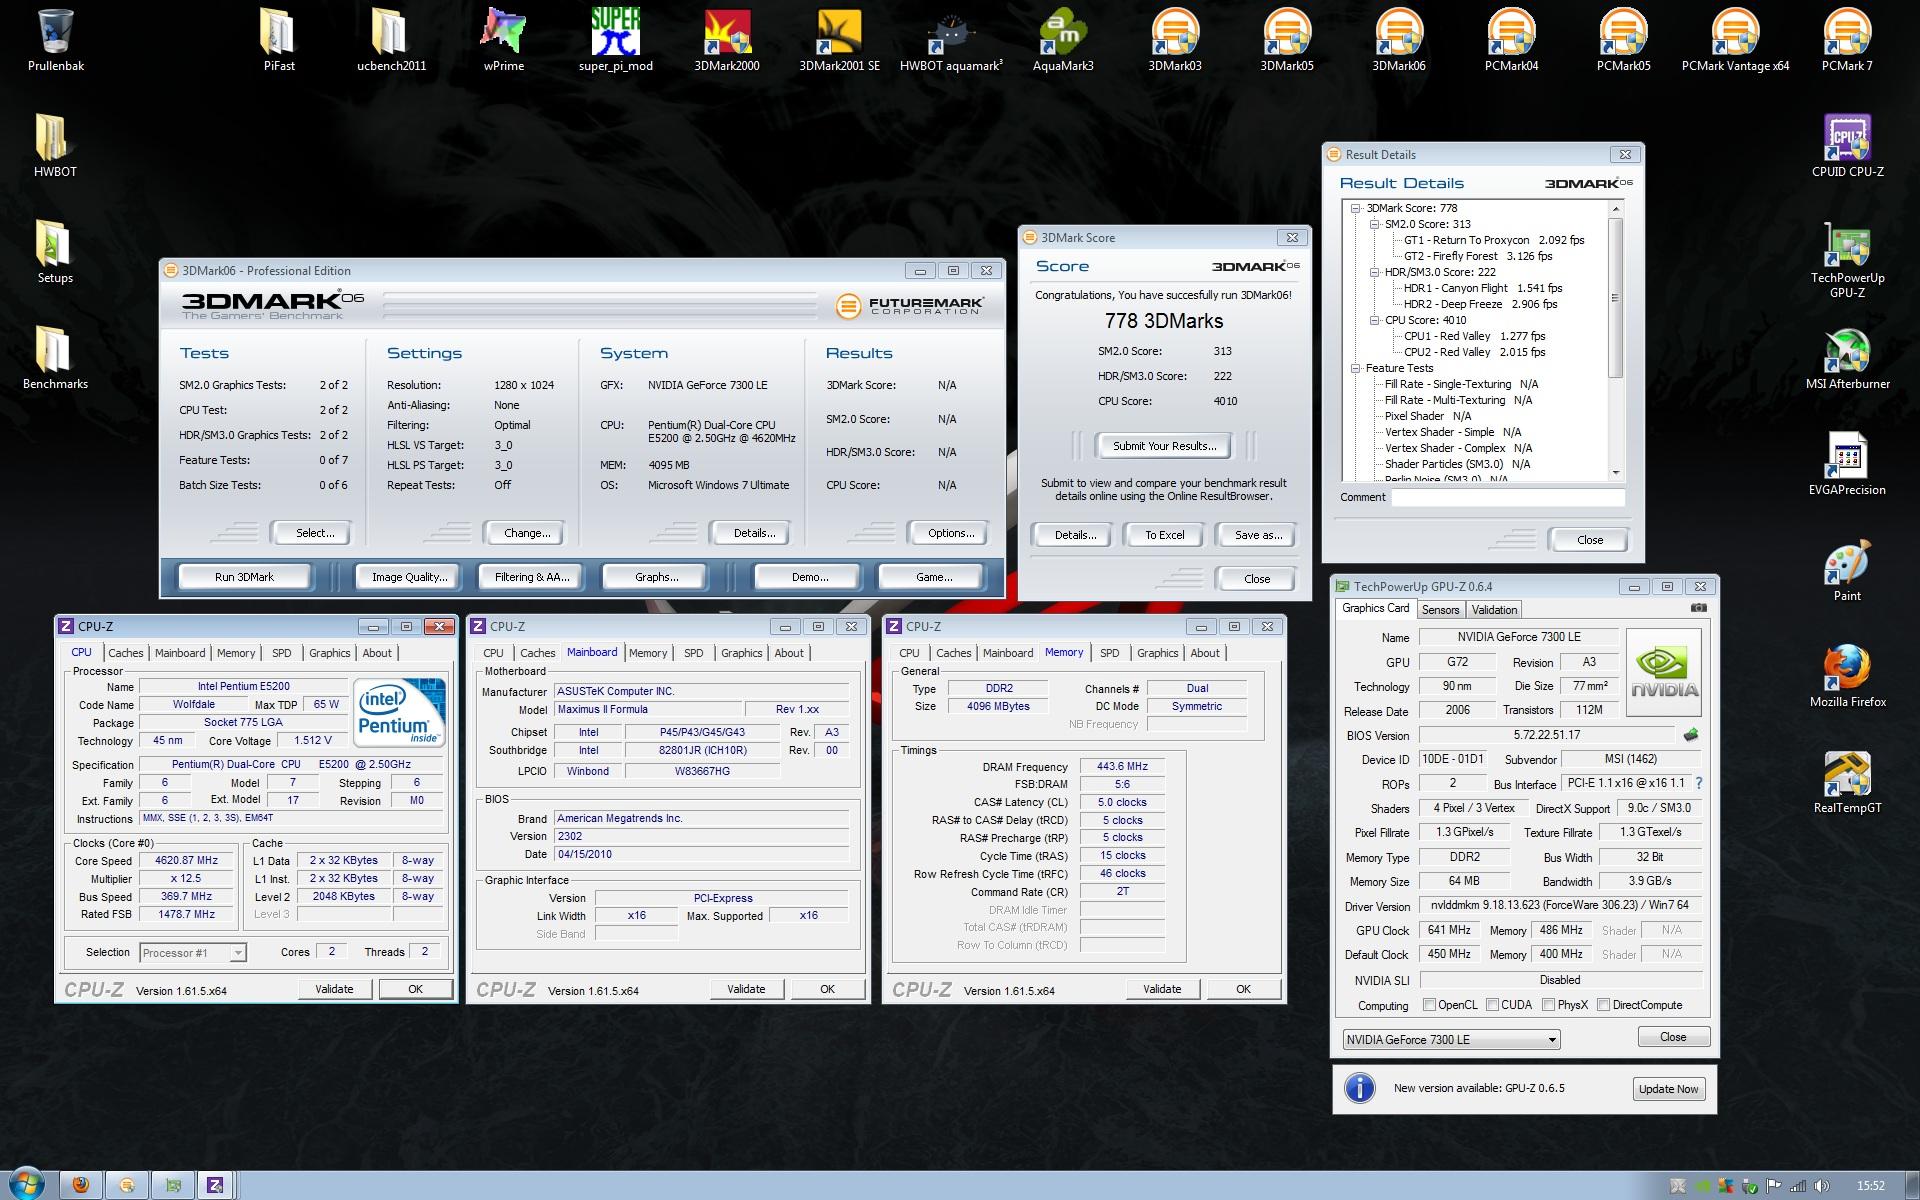Screen dimensions: 1920x1200
Task: Click the Bus Interface question mark icon
Action: (1698, 783)
